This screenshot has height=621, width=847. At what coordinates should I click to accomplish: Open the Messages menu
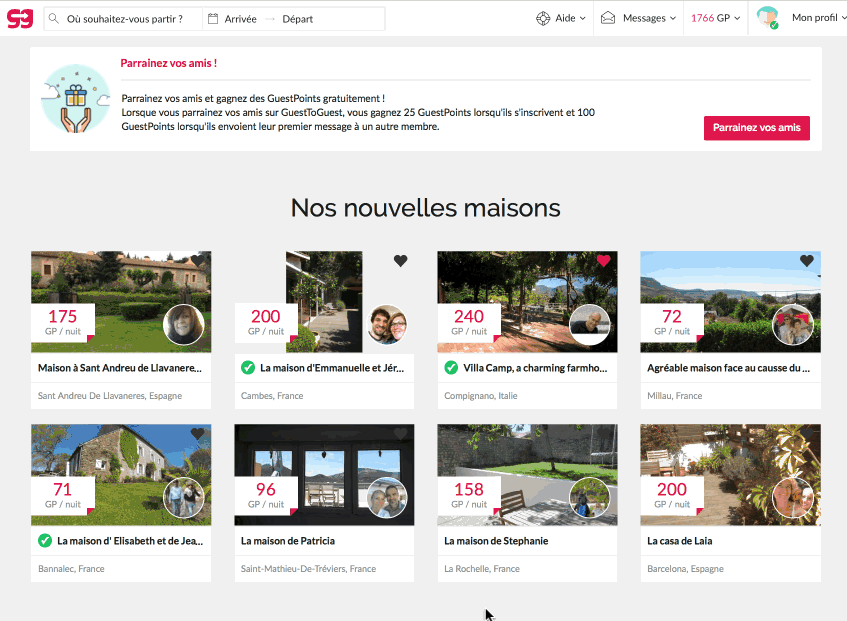tap(649, 18)
